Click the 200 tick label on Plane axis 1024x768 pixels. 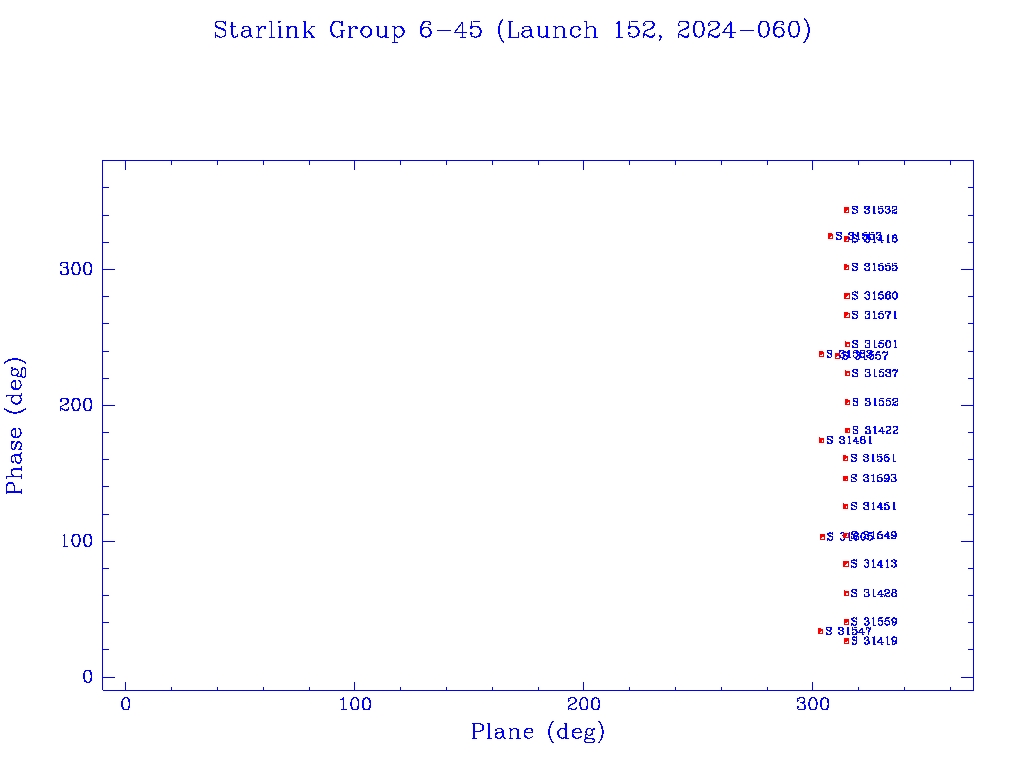tap(584, 704)
